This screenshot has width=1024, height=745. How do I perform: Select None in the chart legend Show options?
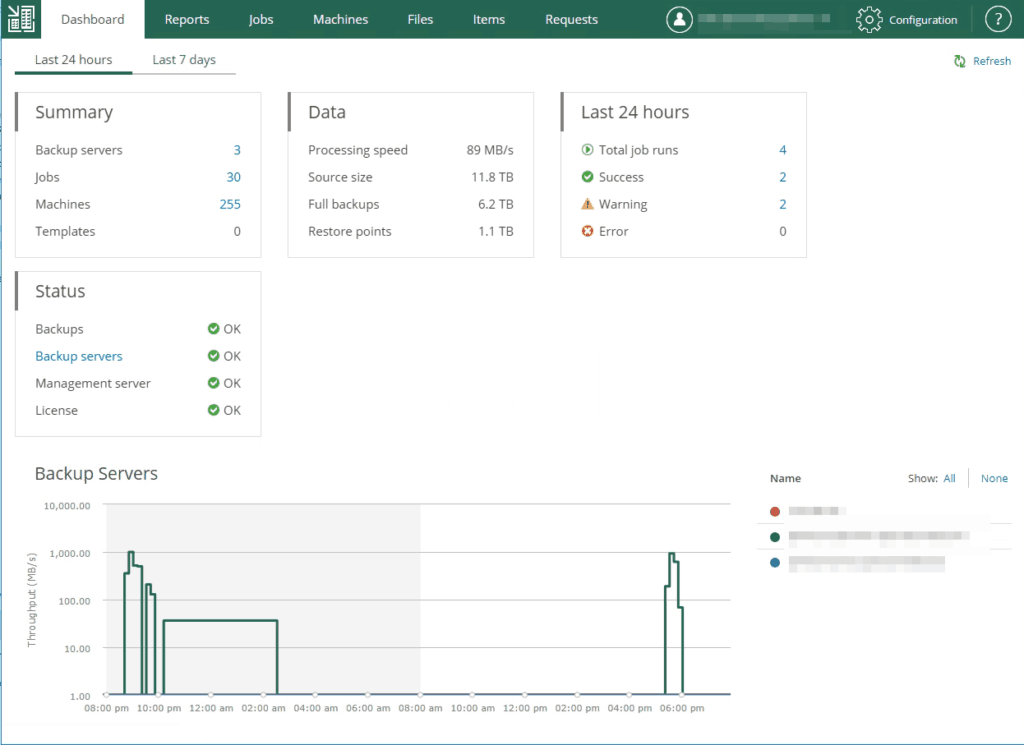pyautogui.click(x=994, y=478)
